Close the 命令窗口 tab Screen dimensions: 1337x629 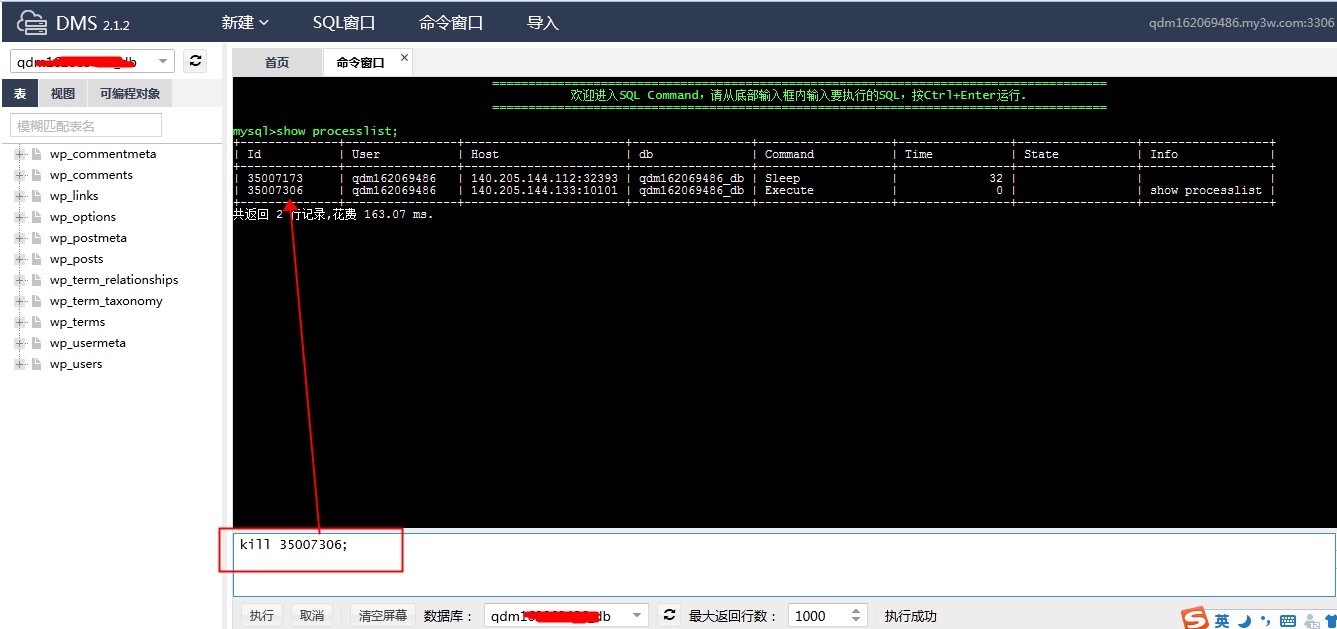coord(404,58)
